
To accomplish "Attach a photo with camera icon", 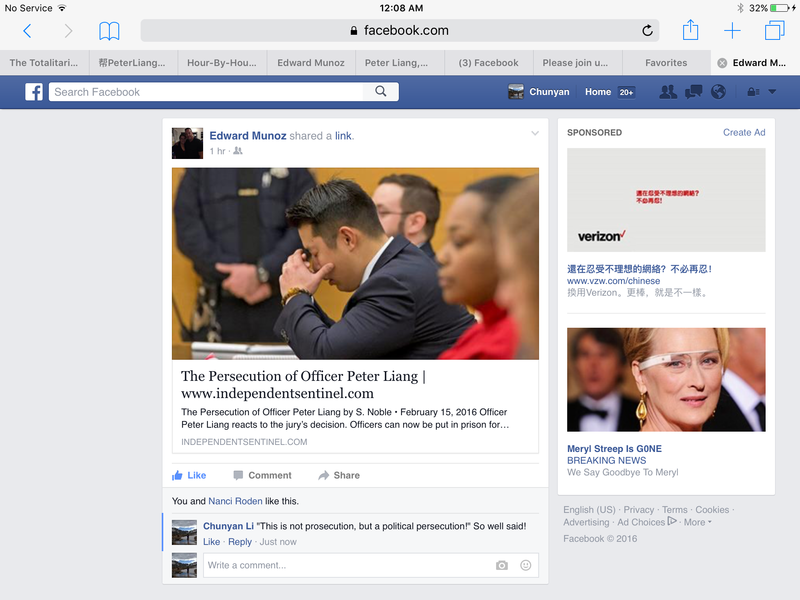I will pyautogui.click(x=502, y=565).
